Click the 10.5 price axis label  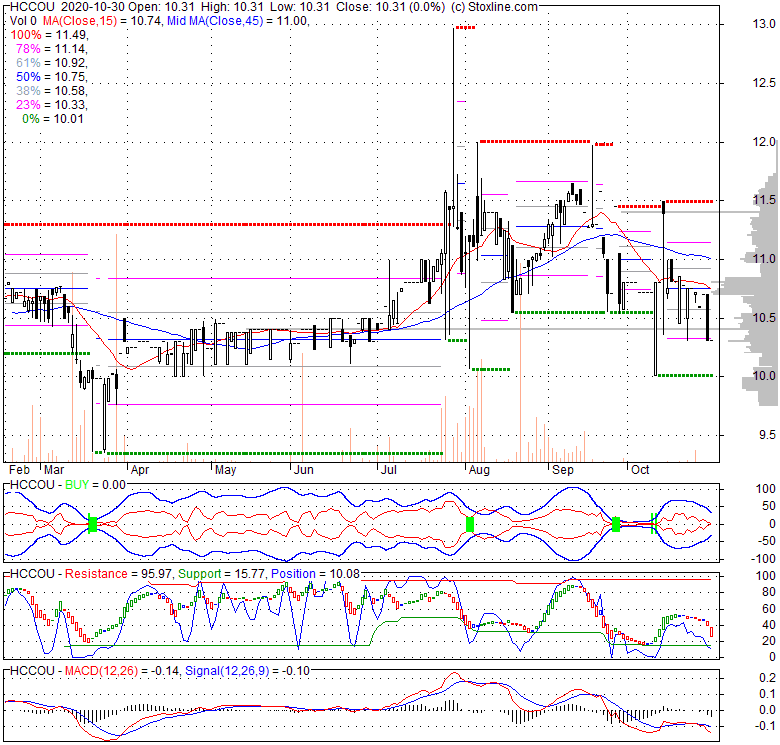(764, 318)
